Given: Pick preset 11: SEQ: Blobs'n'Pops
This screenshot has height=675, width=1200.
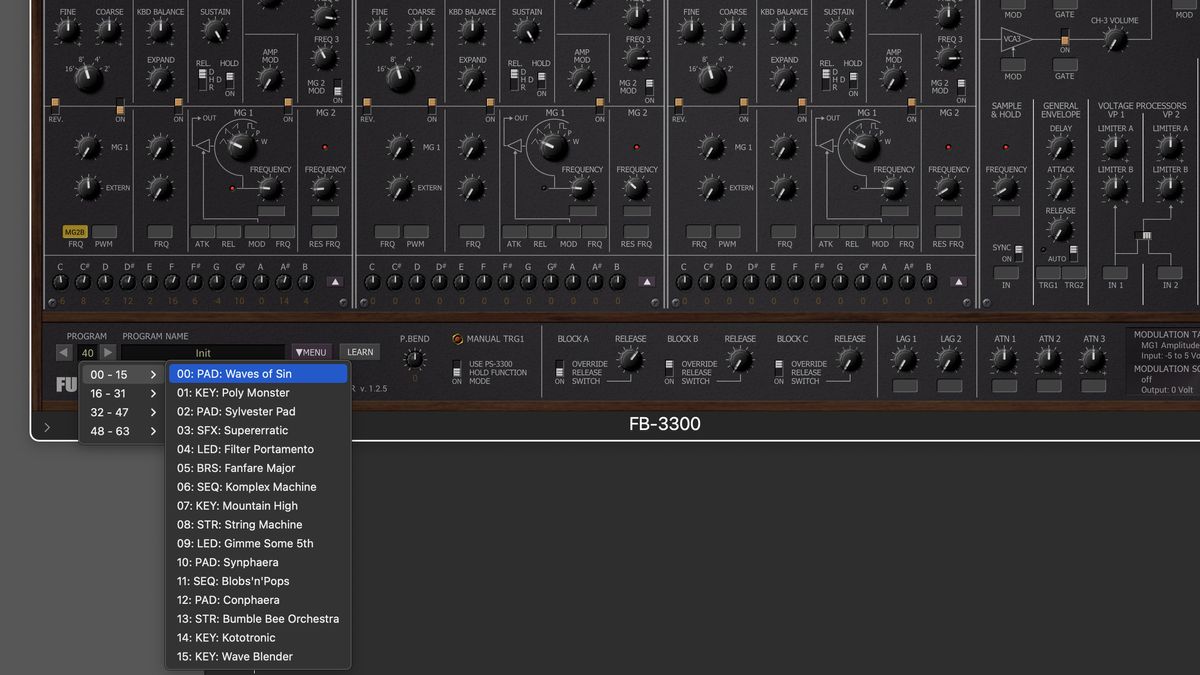Looking at the screenshot, I should (258, 581).
